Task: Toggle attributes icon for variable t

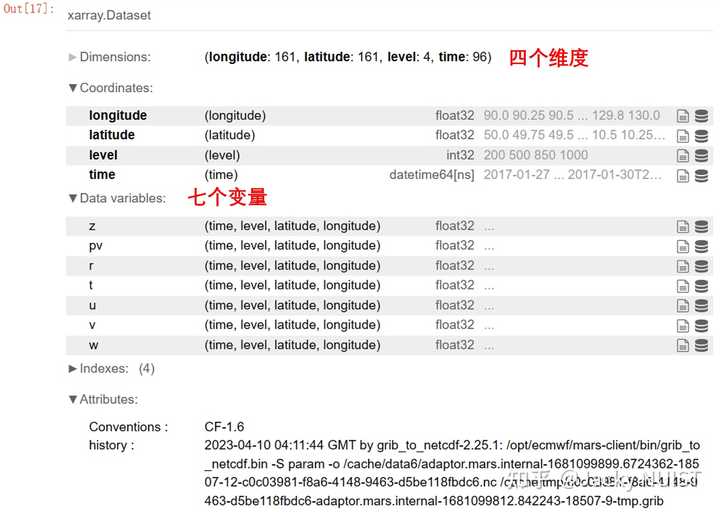Action: [x=683, y=286]
